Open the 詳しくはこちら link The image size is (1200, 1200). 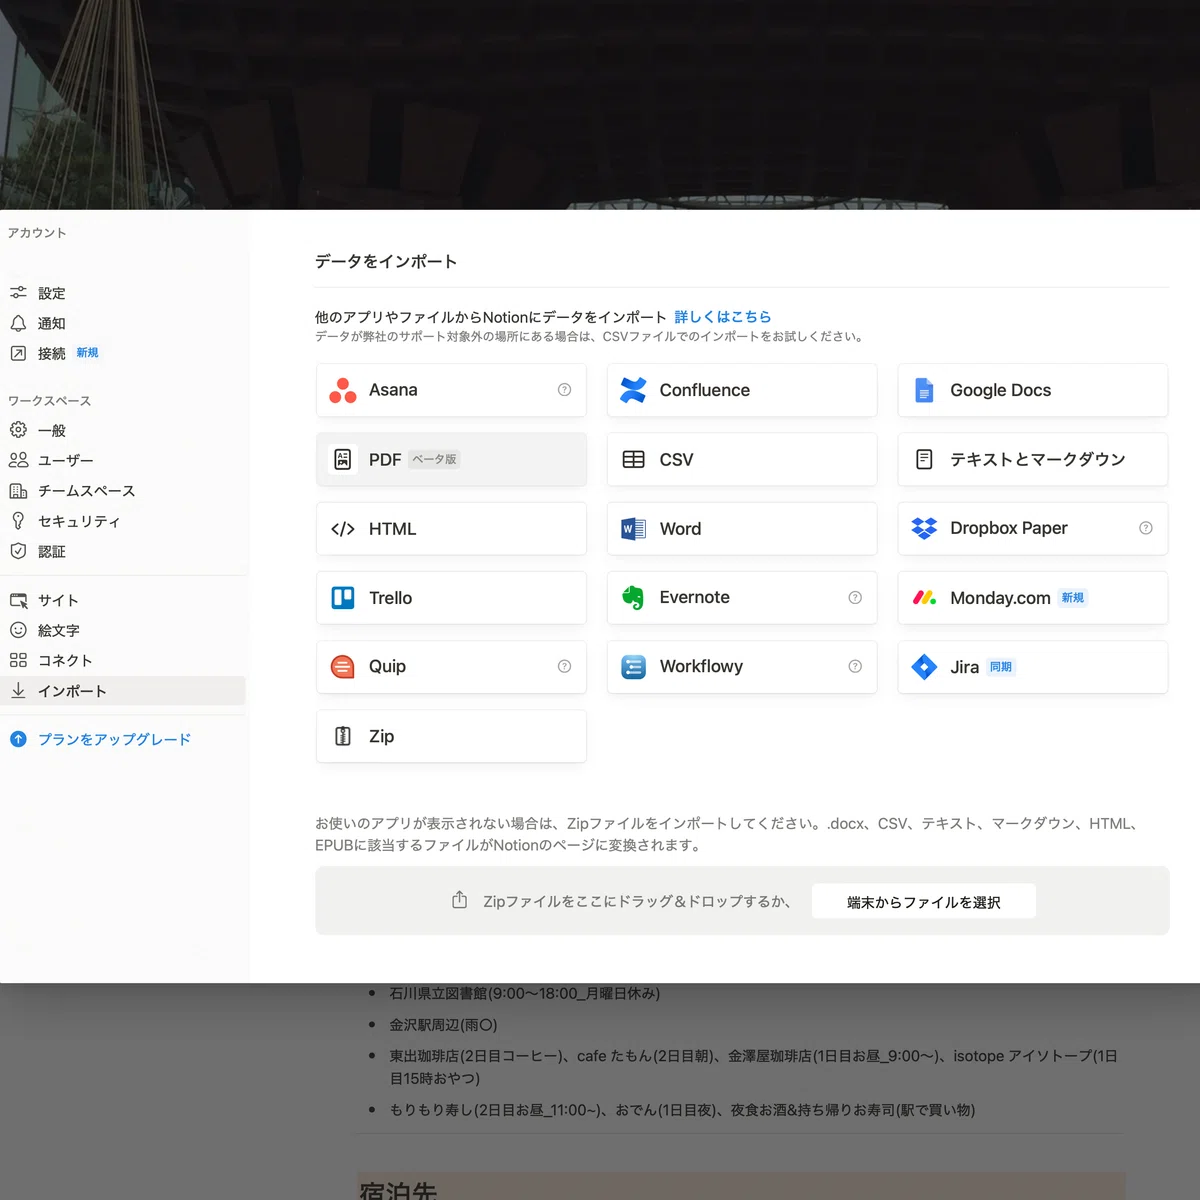click(x=723, y=317)
